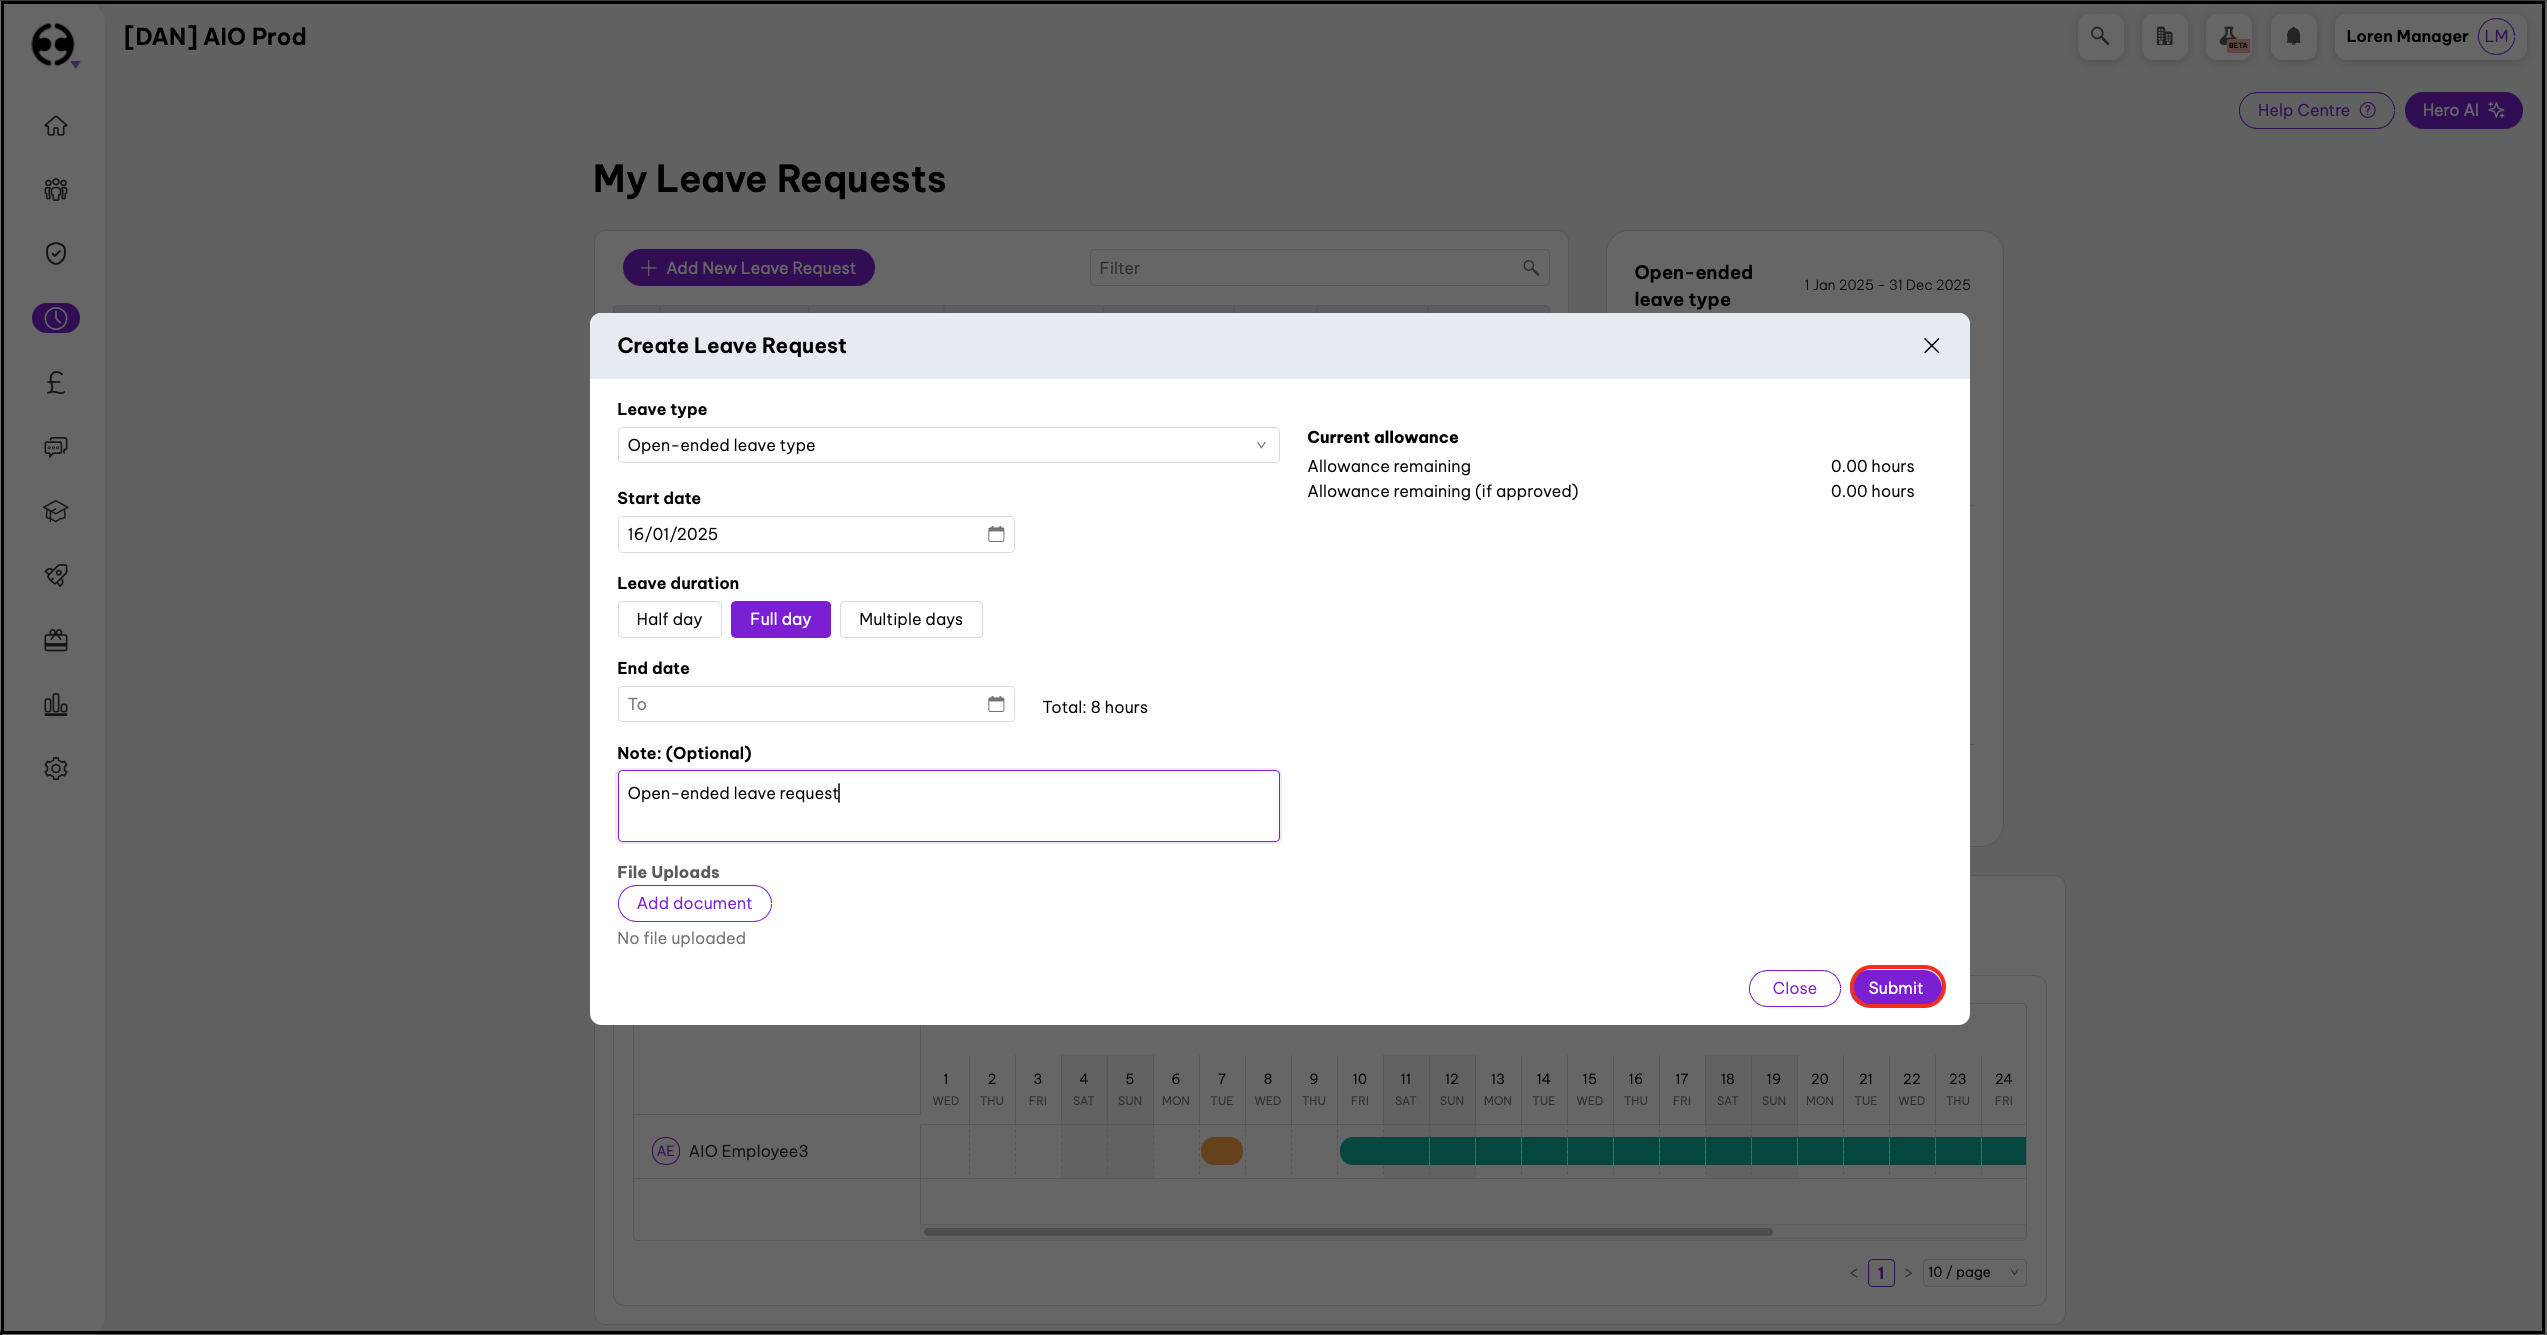Click the home icon in sidebar

pos(56,126)
